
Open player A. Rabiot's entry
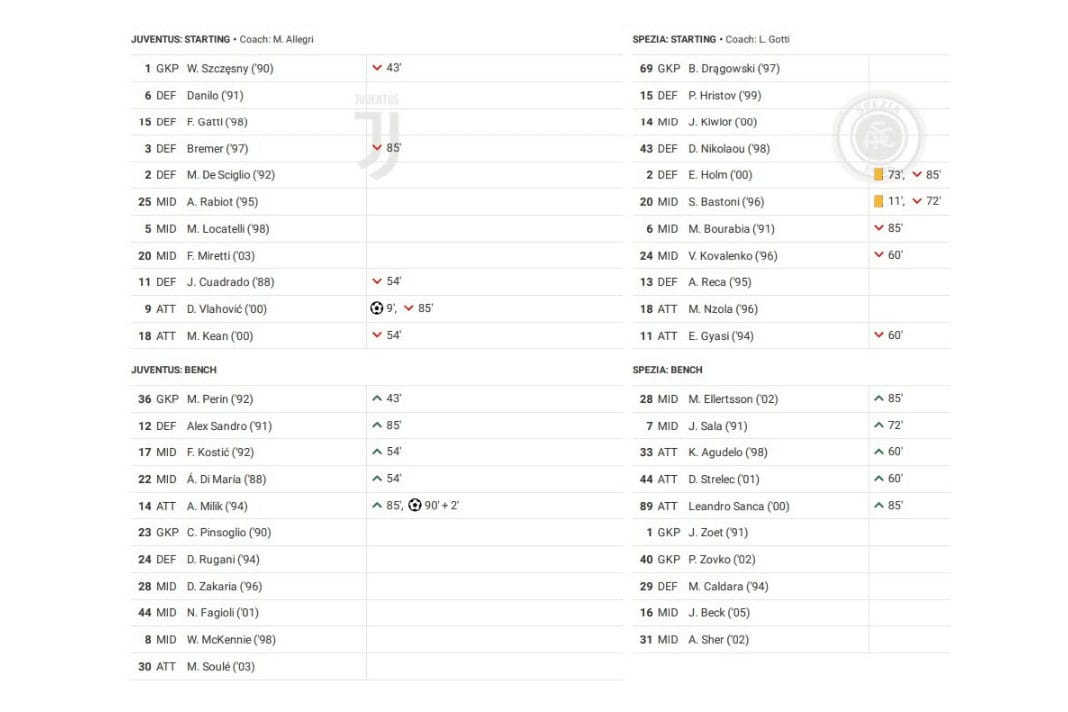222,202
